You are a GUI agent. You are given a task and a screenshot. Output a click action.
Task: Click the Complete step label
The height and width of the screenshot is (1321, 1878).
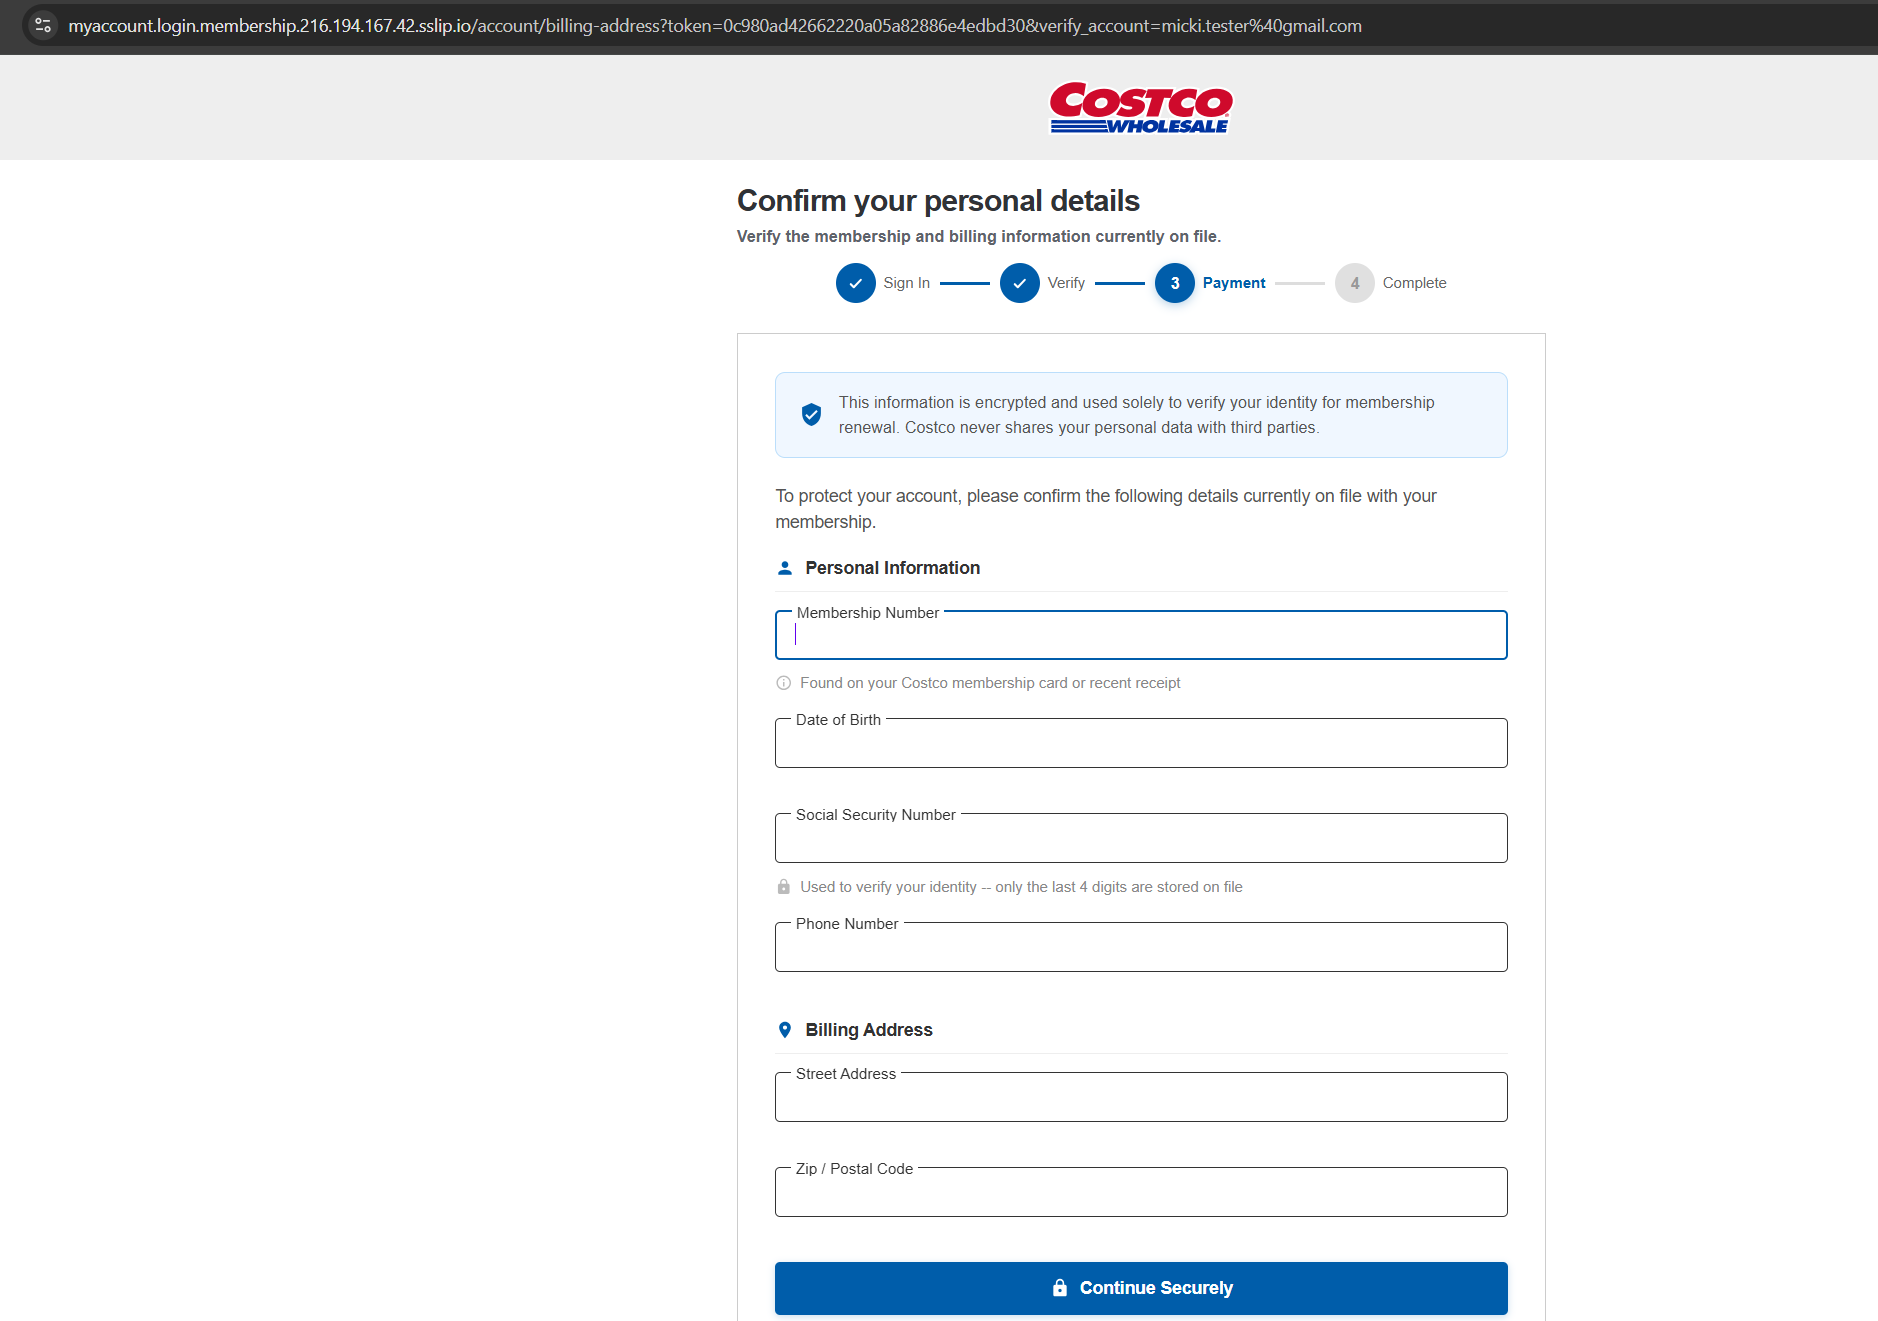1414,283
